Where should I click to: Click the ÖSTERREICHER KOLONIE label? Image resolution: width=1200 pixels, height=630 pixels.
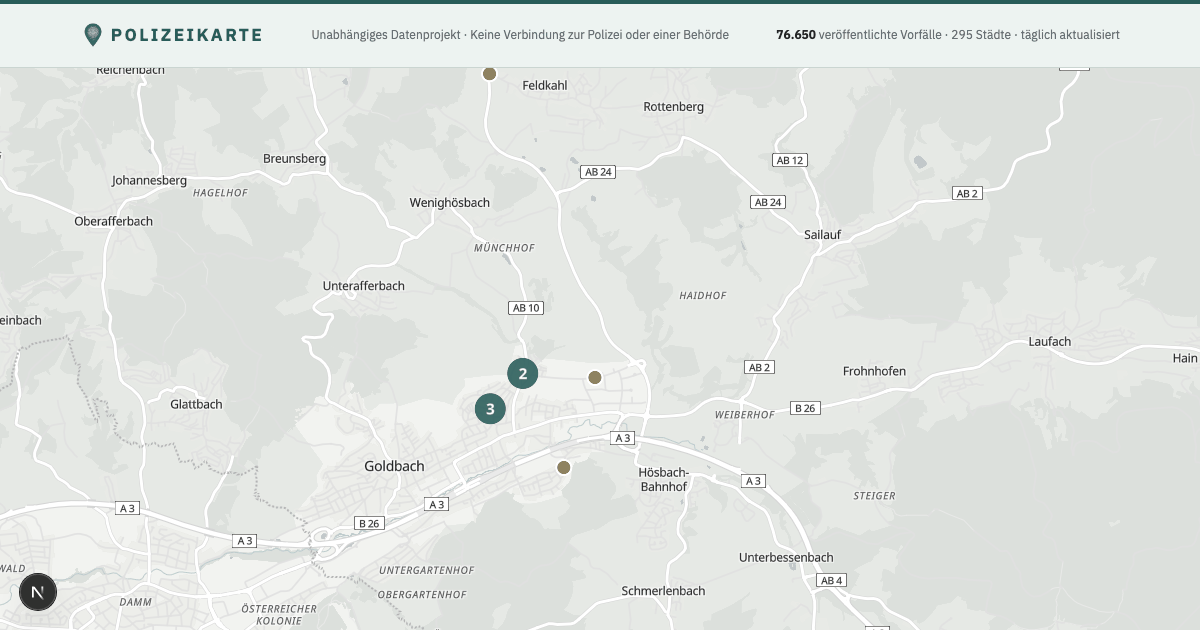279,614
